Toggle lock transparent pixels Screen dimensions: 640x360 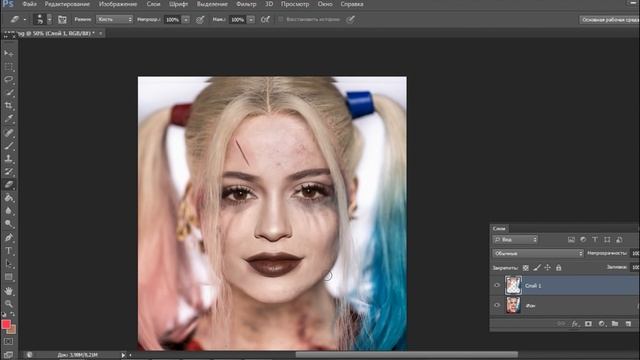(x=526, y=268)
